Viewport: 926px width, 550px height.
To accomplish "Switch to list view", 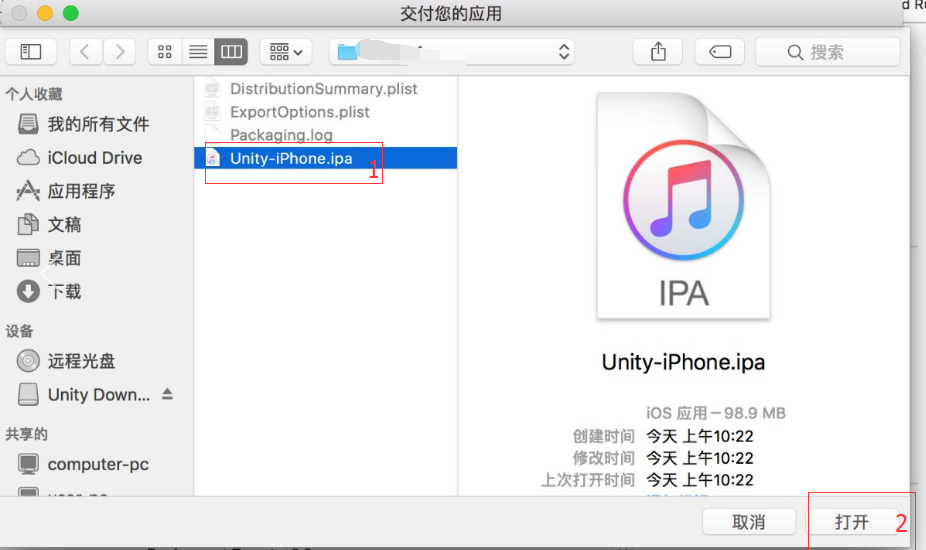I will click(x=198, y=52).
